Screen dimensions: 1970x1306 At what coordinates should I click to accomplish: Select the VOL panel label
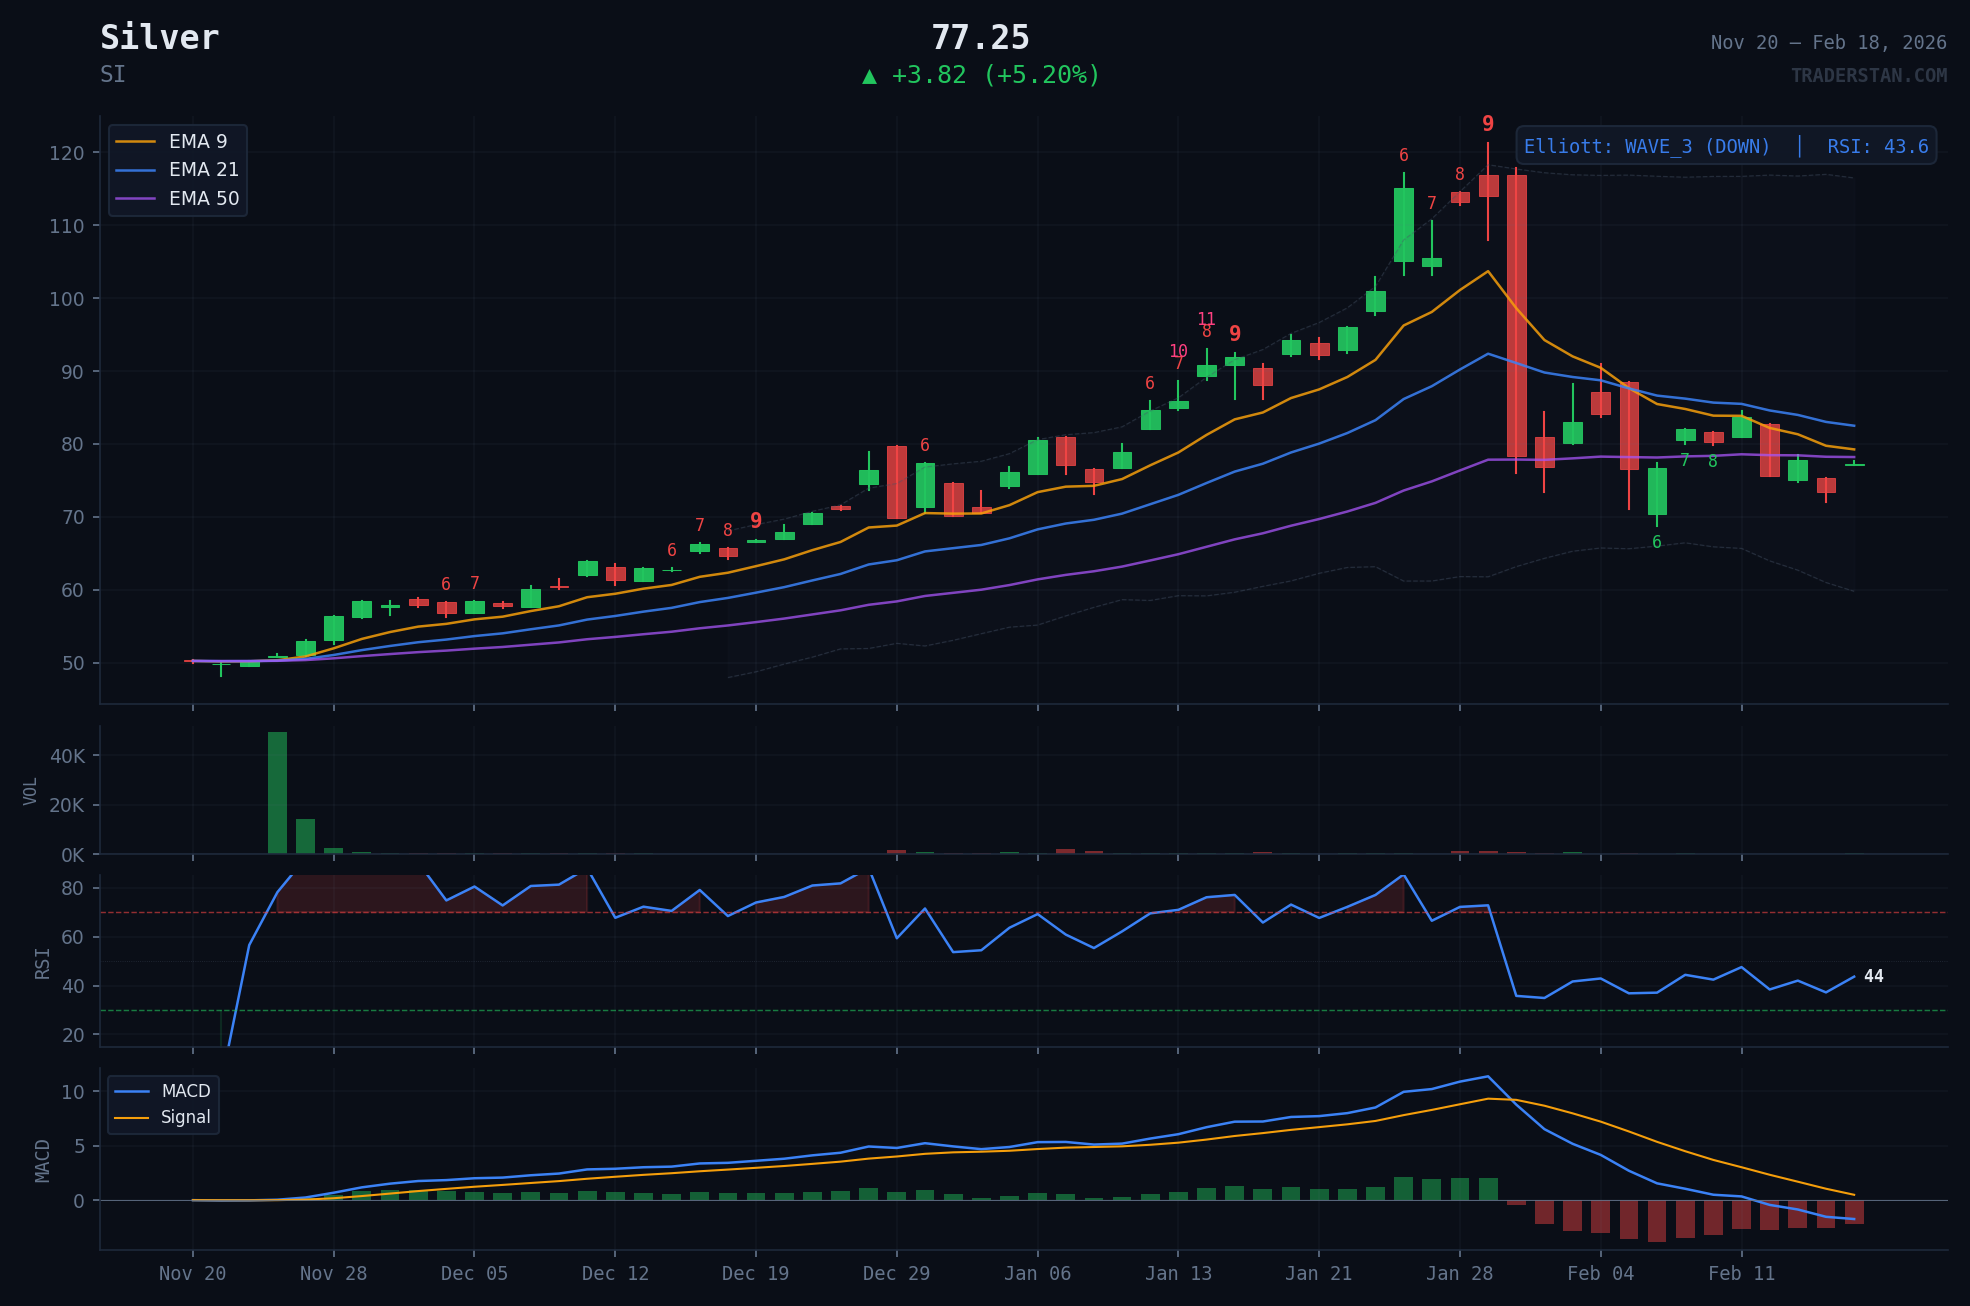32,790
